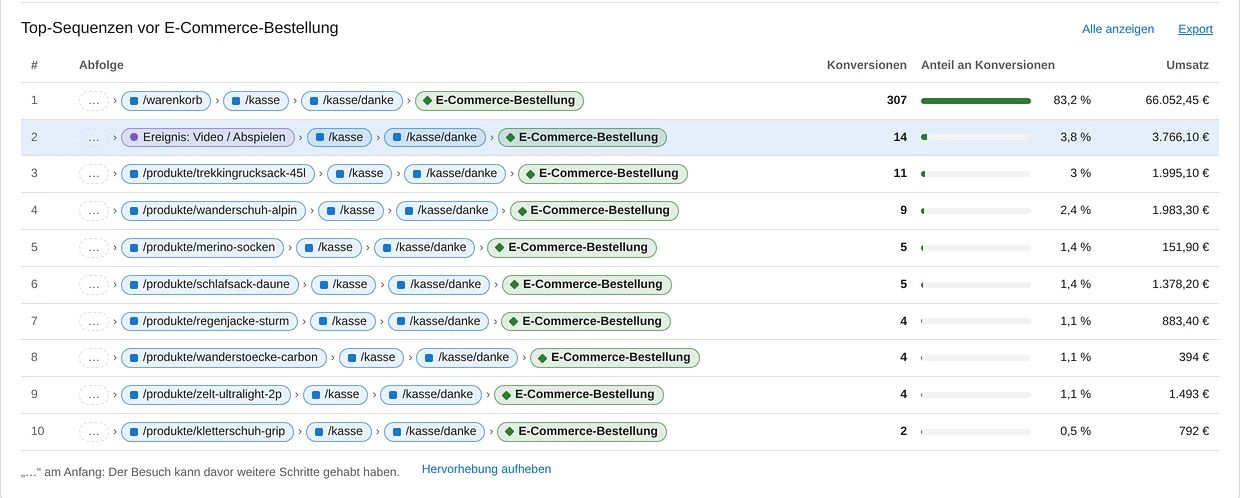Expand the ellipsis chip in the wanderschuh-alpin row
This screenshot has width=1240, height=498.
(x=94, y=210)
